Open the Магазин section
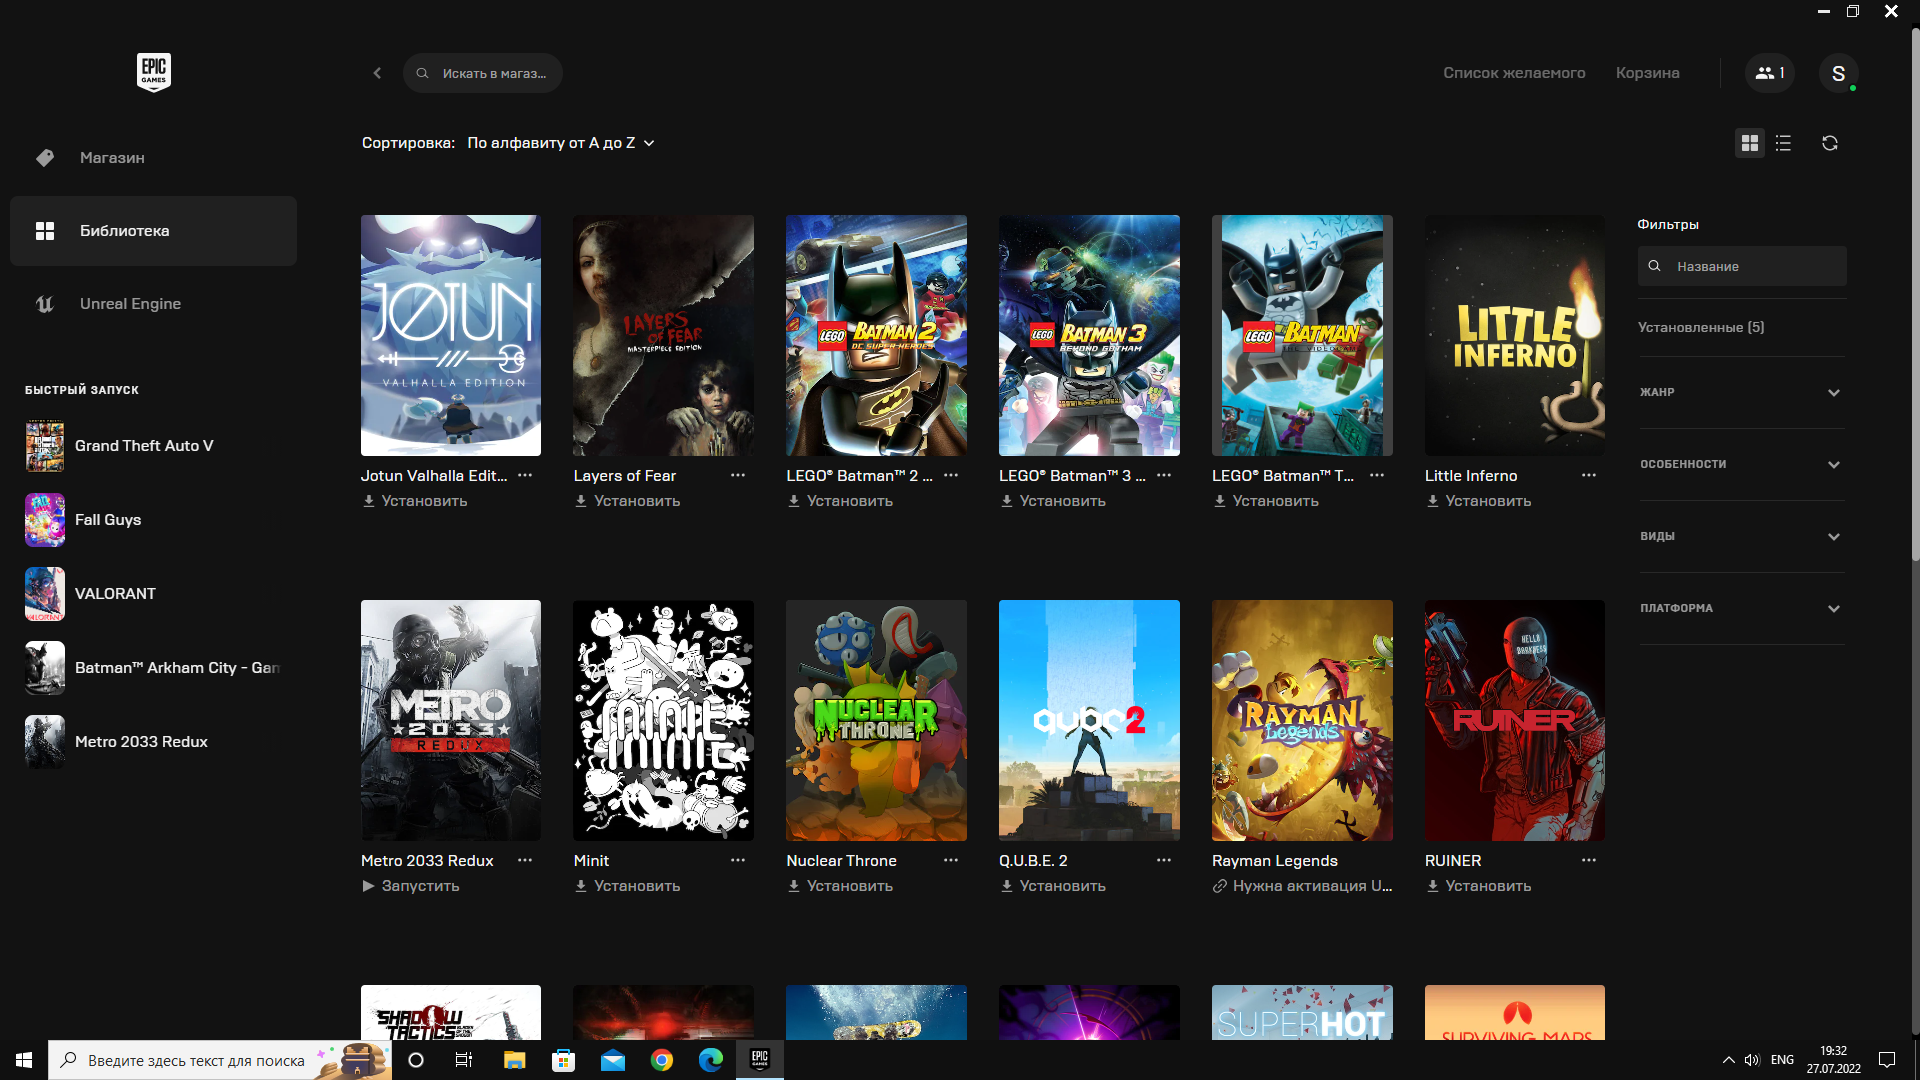 (x=153, y=158)
